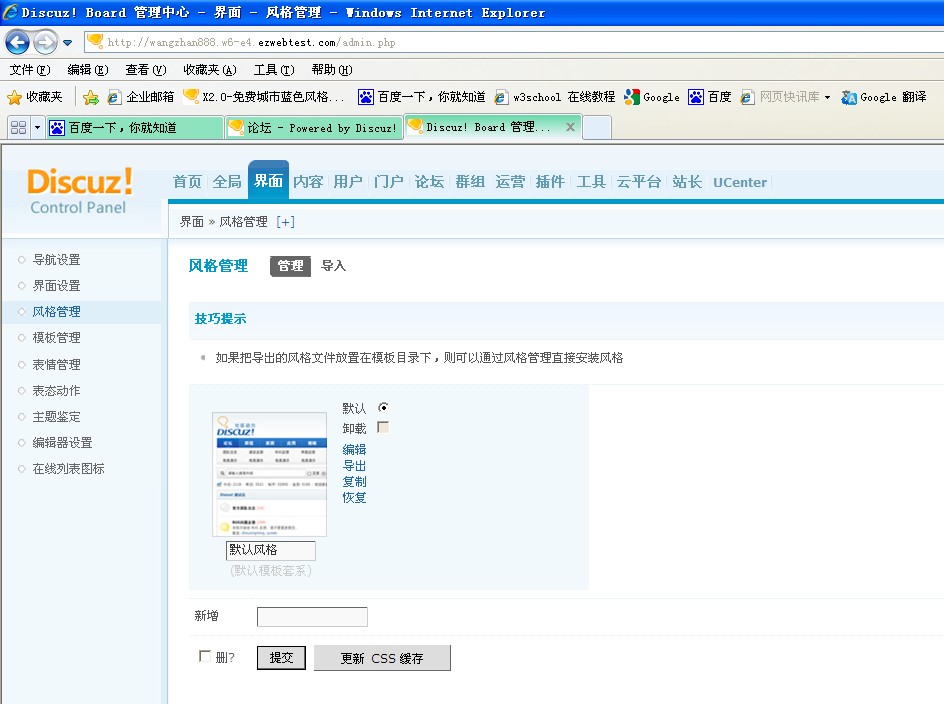Select the 默认 radio button
This screenshot has height=704, width=944.
pos(383,408)
